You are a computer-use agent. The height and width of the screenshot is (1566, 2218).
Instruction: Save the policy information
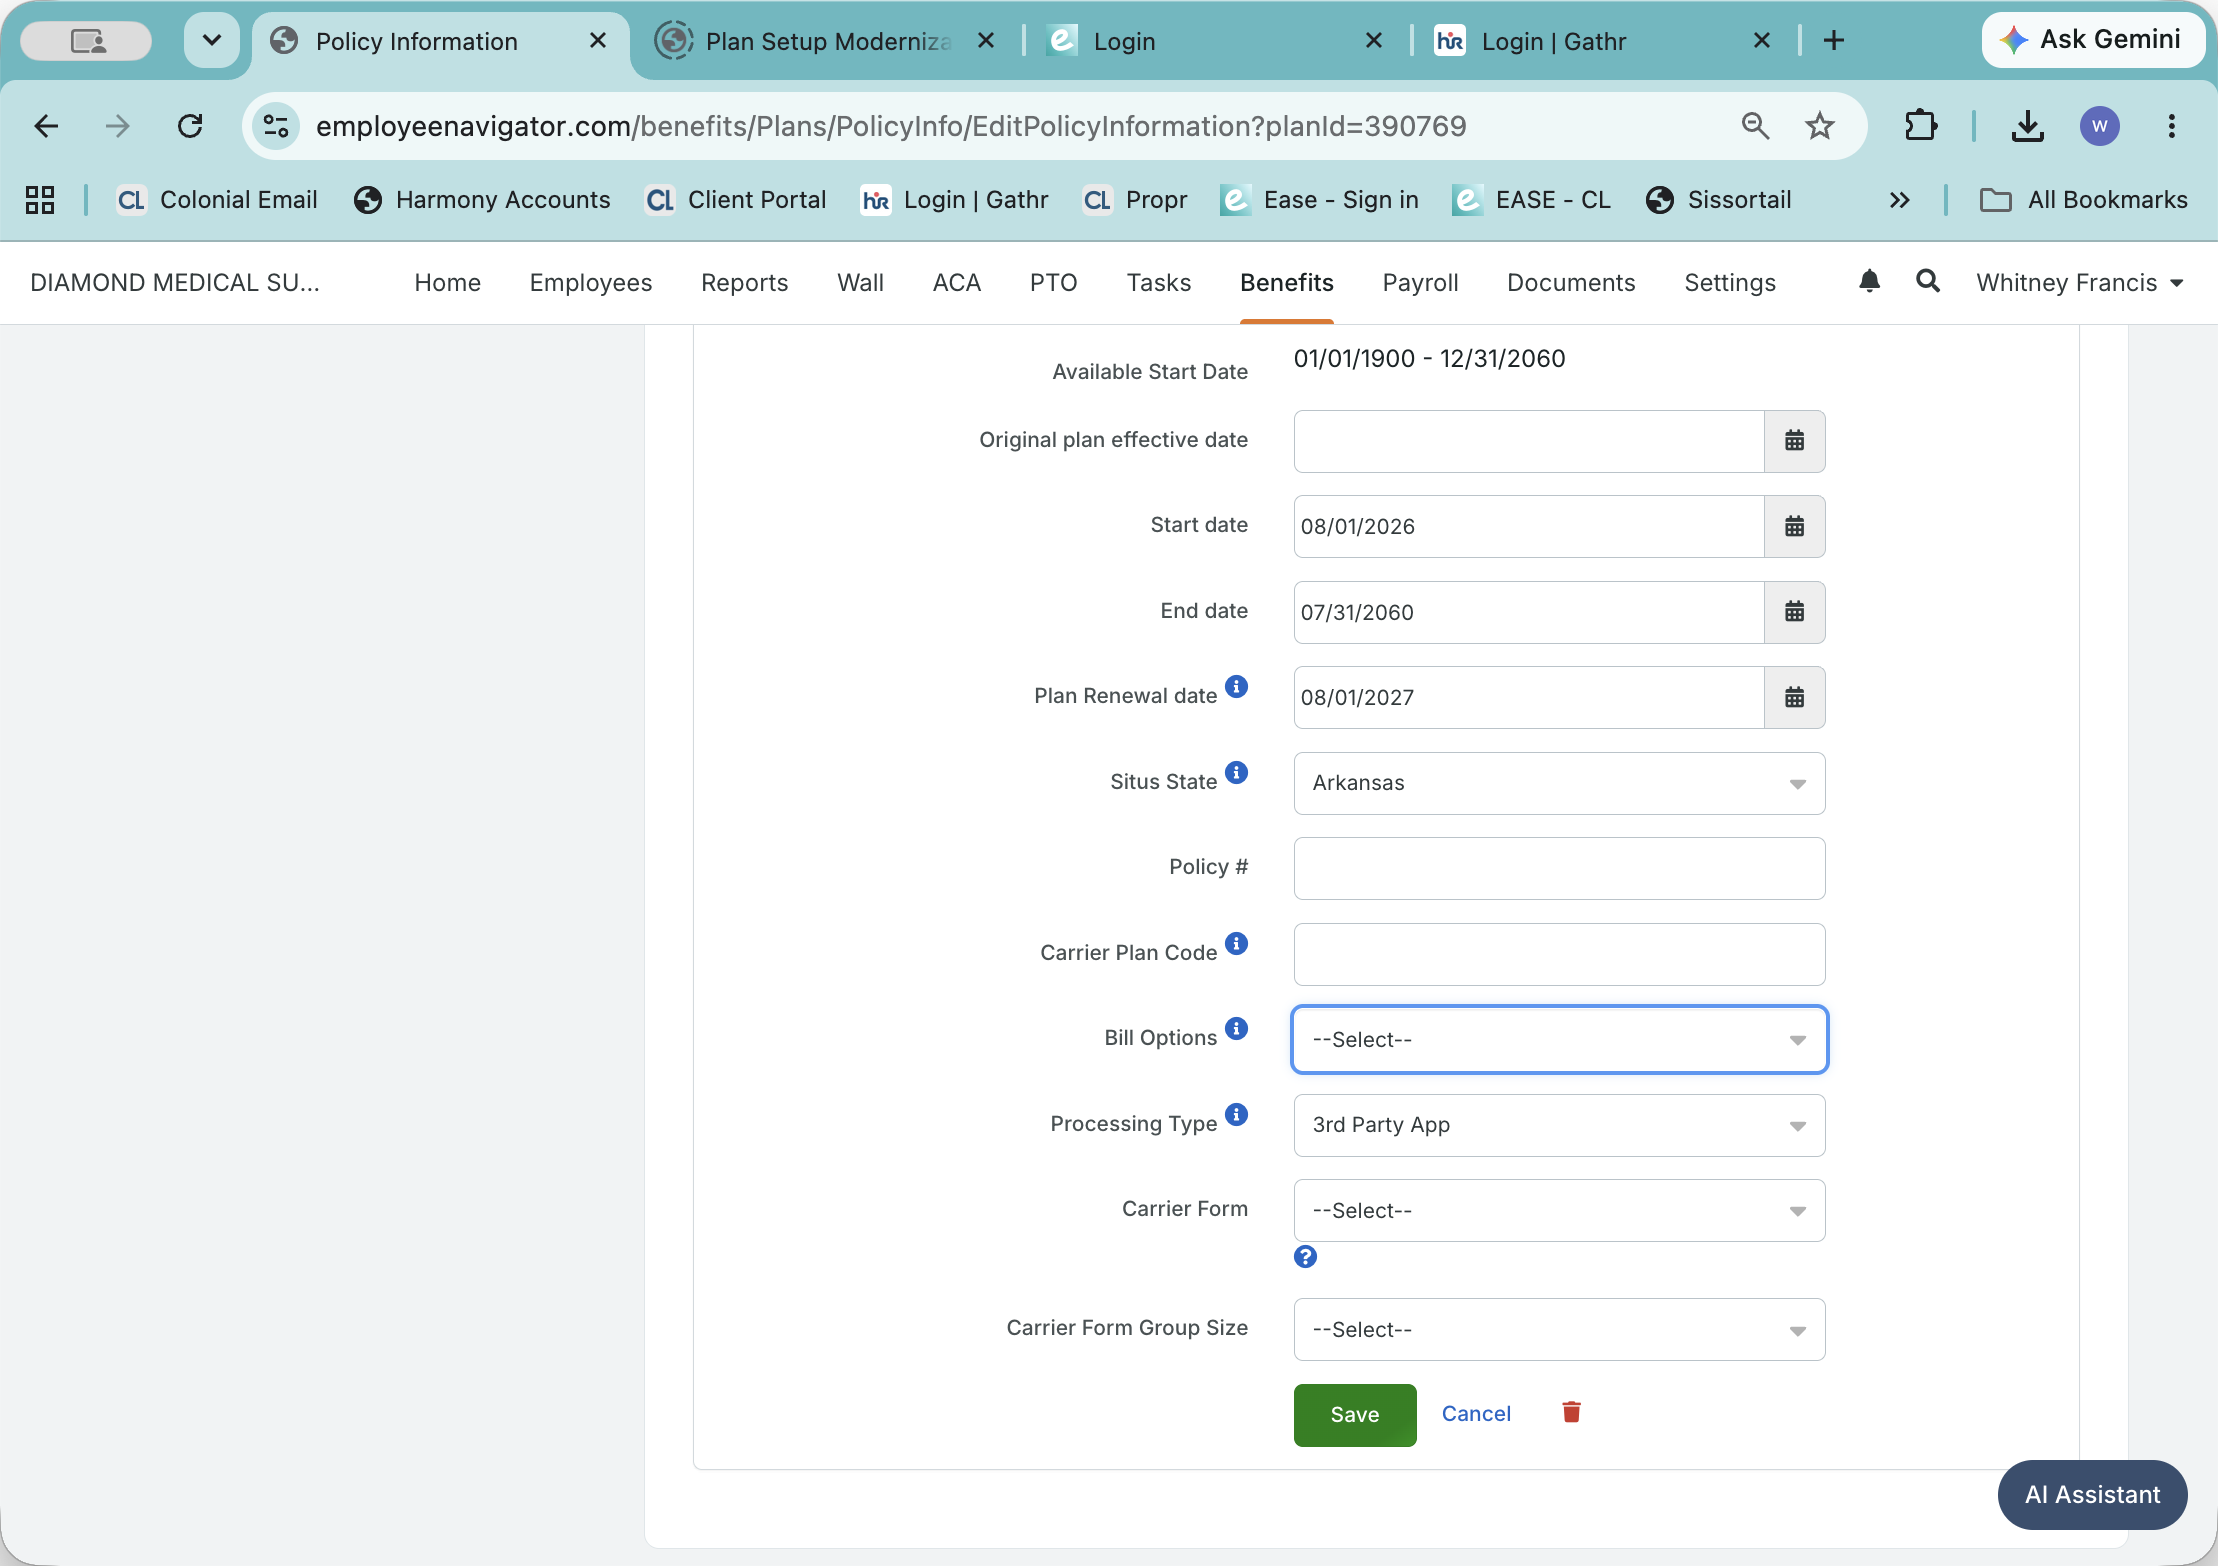click(1355, 1415)
